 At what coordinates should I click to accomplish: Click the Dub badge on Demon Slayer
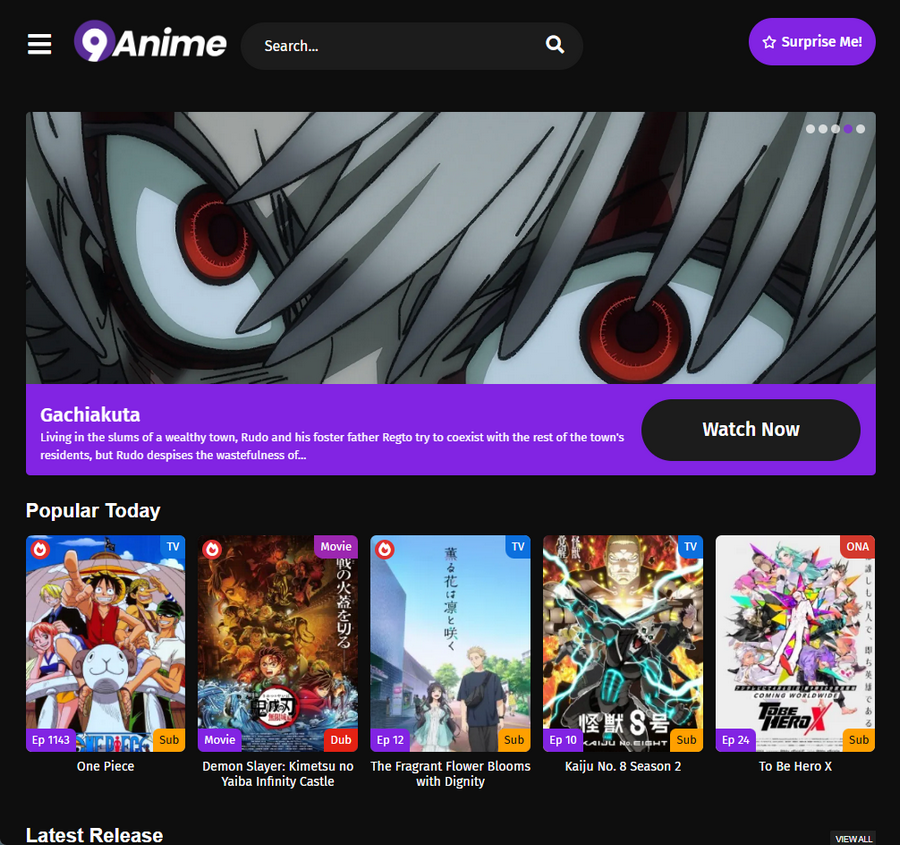pos(340,740)
